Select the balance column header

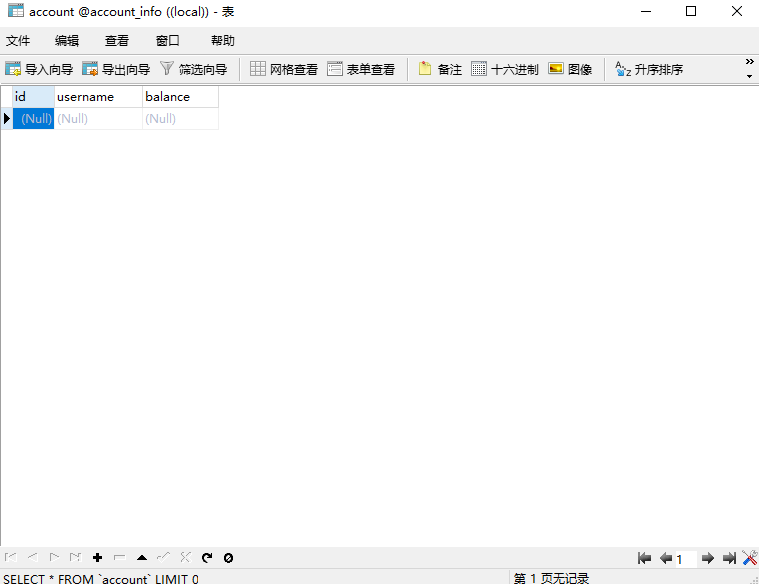[181, 97]
